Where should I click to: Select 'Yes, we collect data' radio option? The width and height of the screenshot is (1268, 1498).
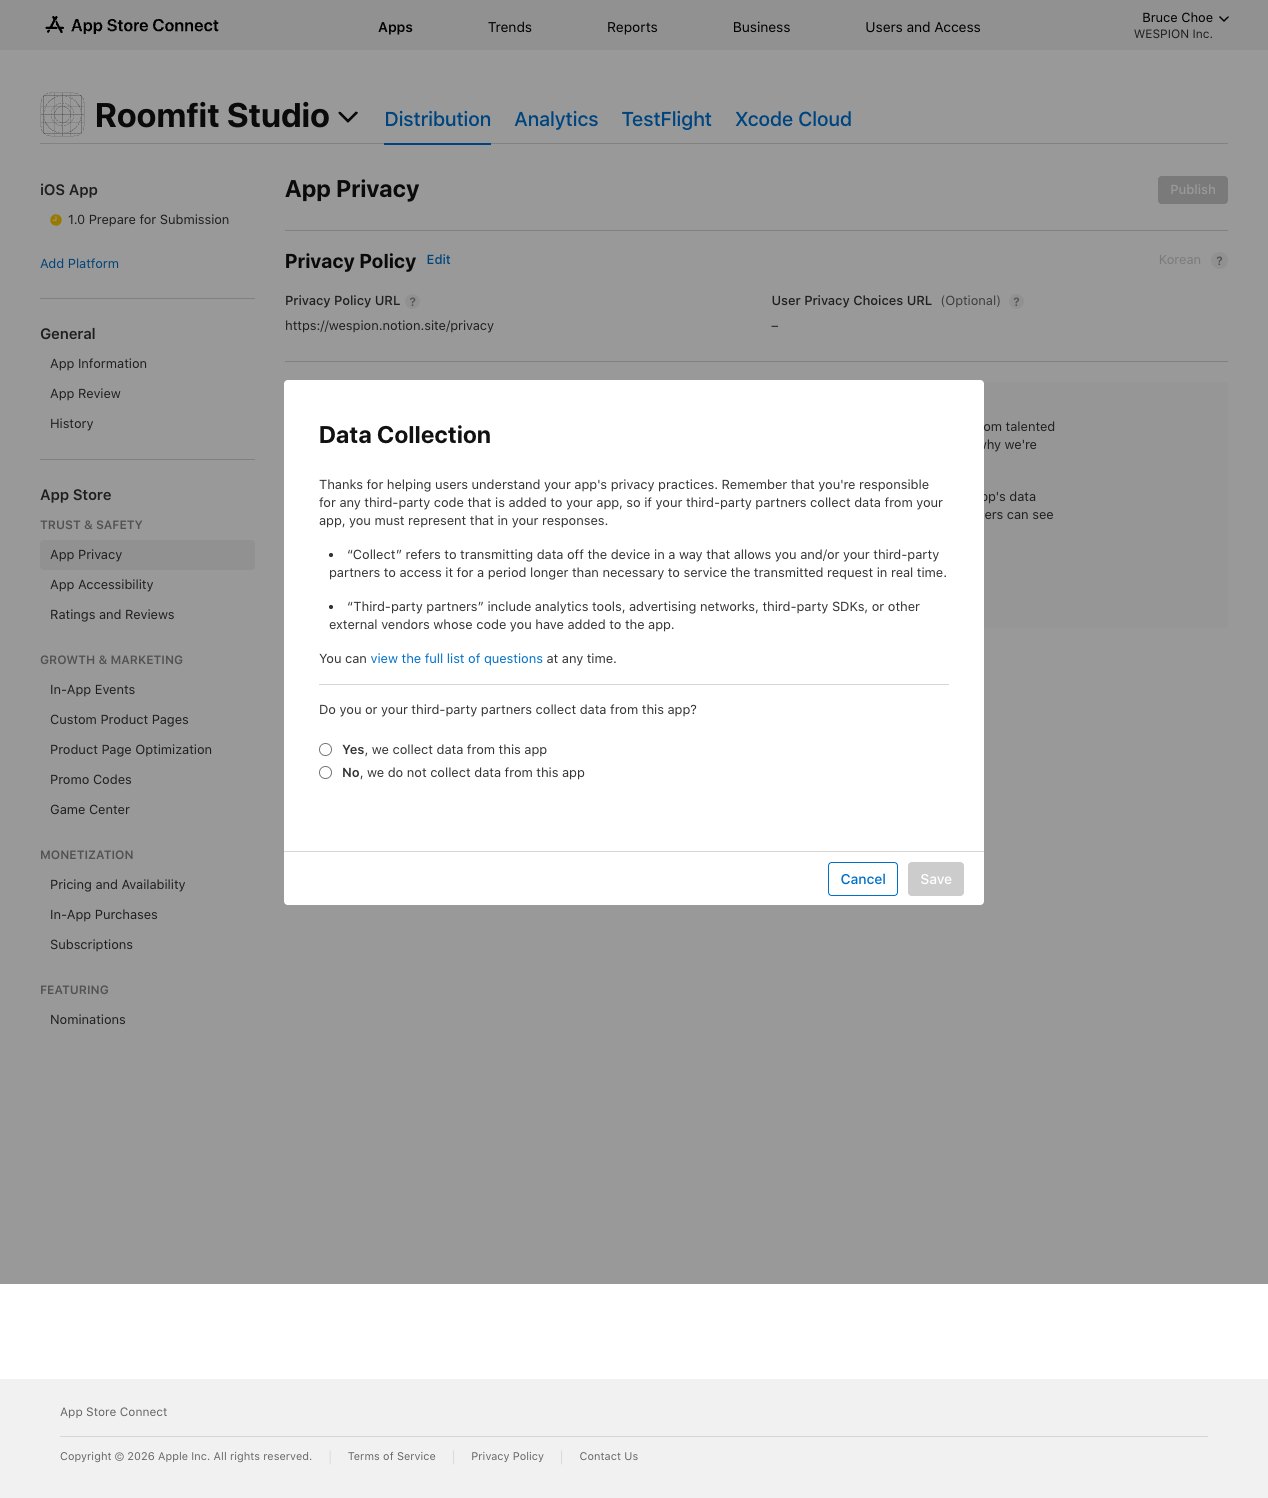pyautogui.click(x=326, y=750)
